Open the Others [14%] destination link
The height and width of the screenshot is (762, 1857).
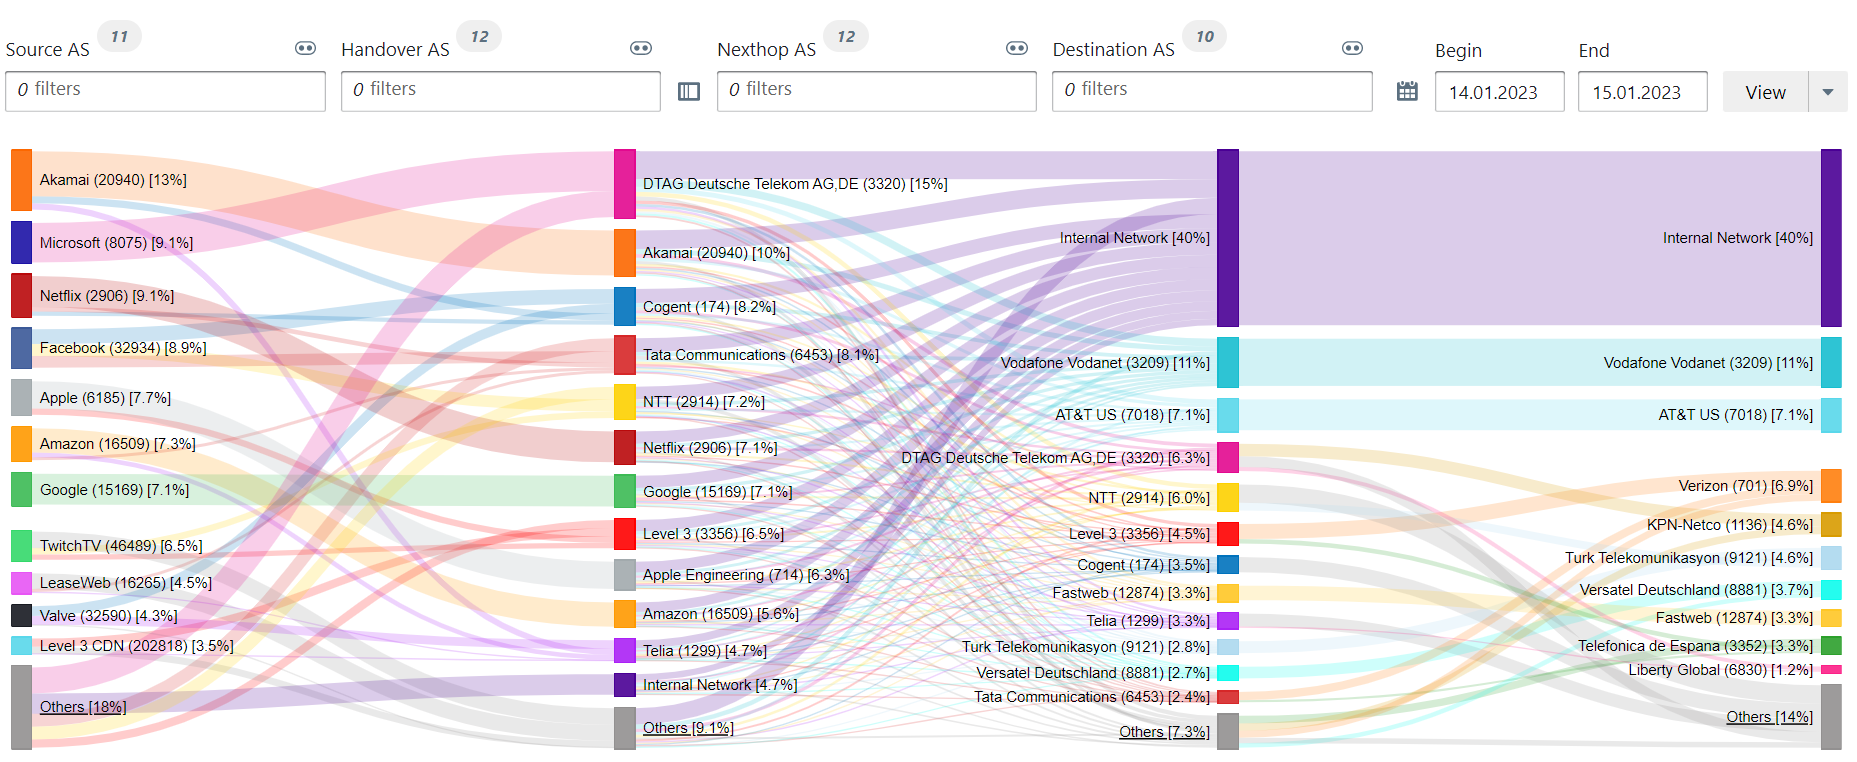(1769, 717)
